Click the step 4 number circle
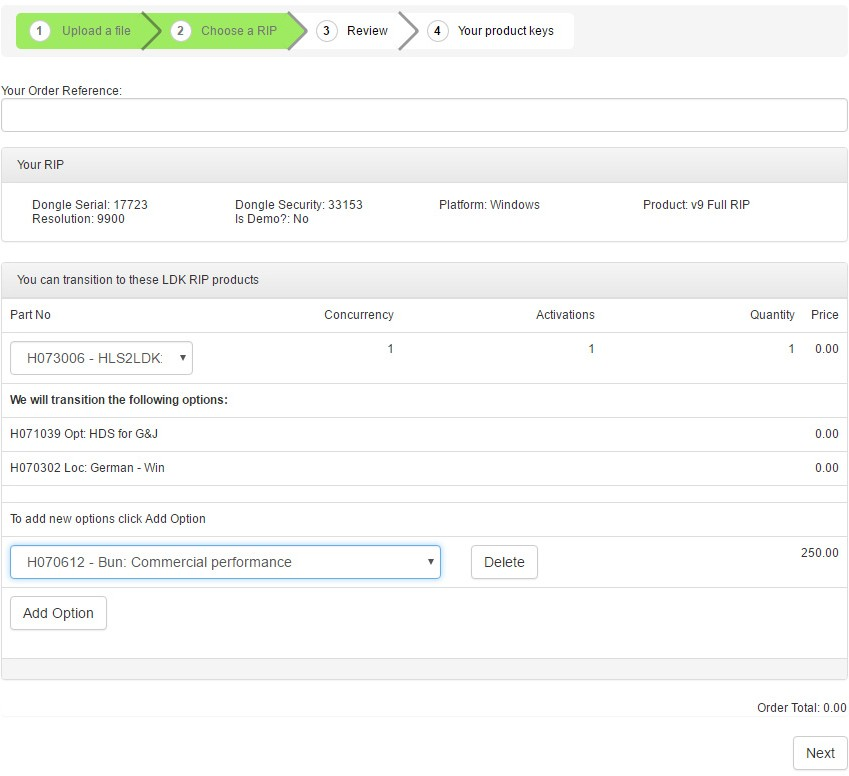Screen dimensions: 849x776 (x=437, y=31)
